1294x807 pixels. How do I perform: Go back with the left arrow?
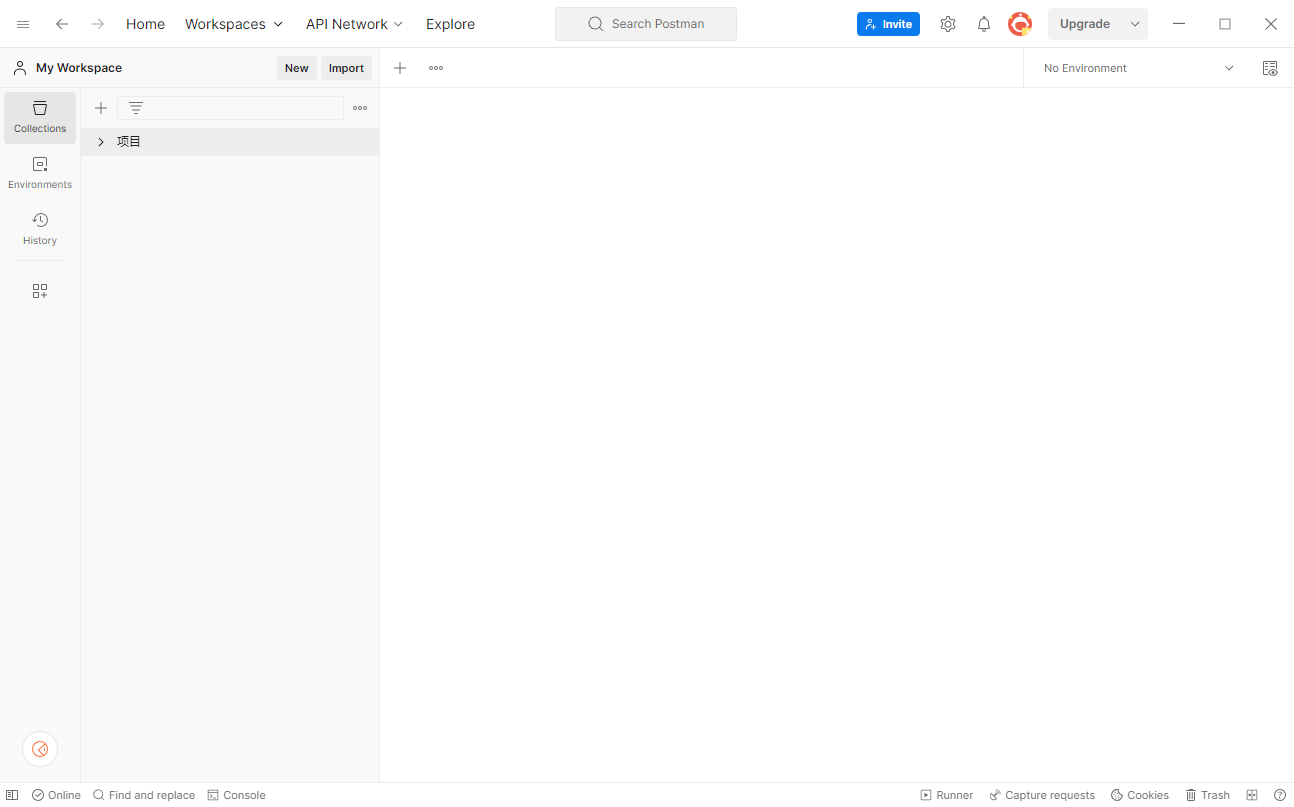pyautogui.click(x=62, y=24)
